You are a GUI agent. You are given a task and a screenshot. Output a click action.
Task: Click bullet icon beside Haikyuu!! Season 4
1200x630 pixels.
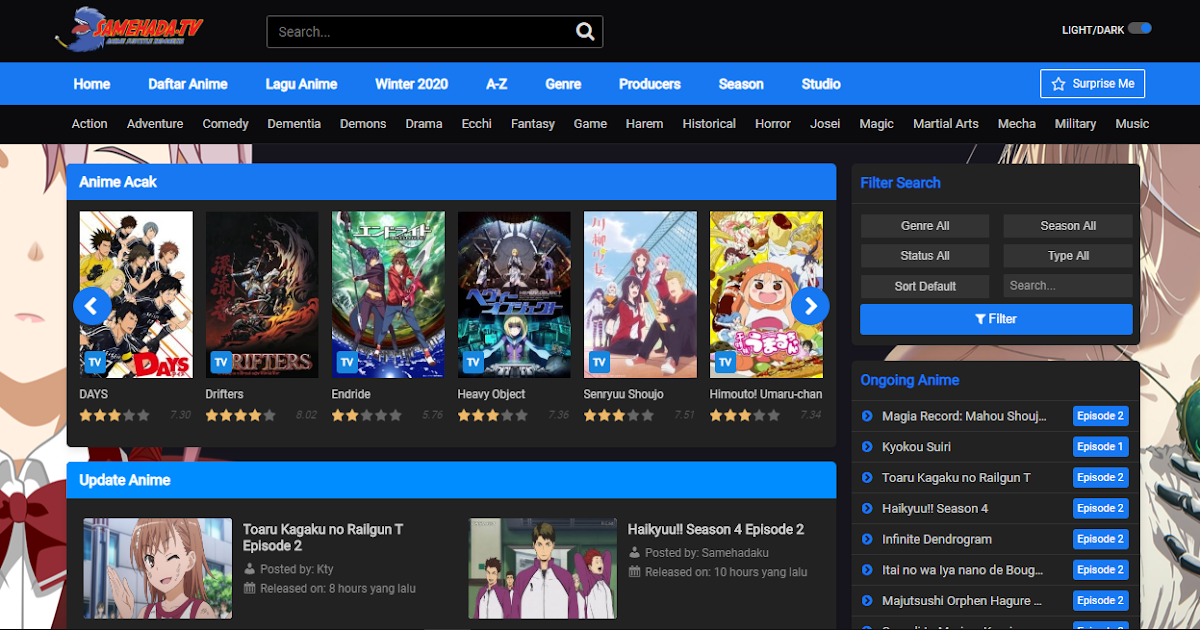pyautogui.click(x=868, y=508)
